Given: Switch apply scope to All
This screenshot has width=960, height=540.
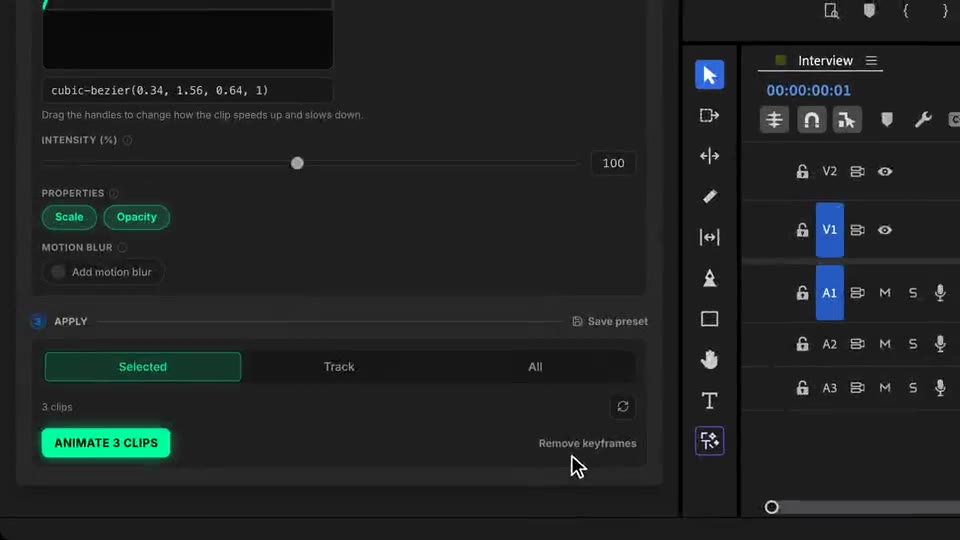Looking at the screenshot, I should click(x=535, y=367).
